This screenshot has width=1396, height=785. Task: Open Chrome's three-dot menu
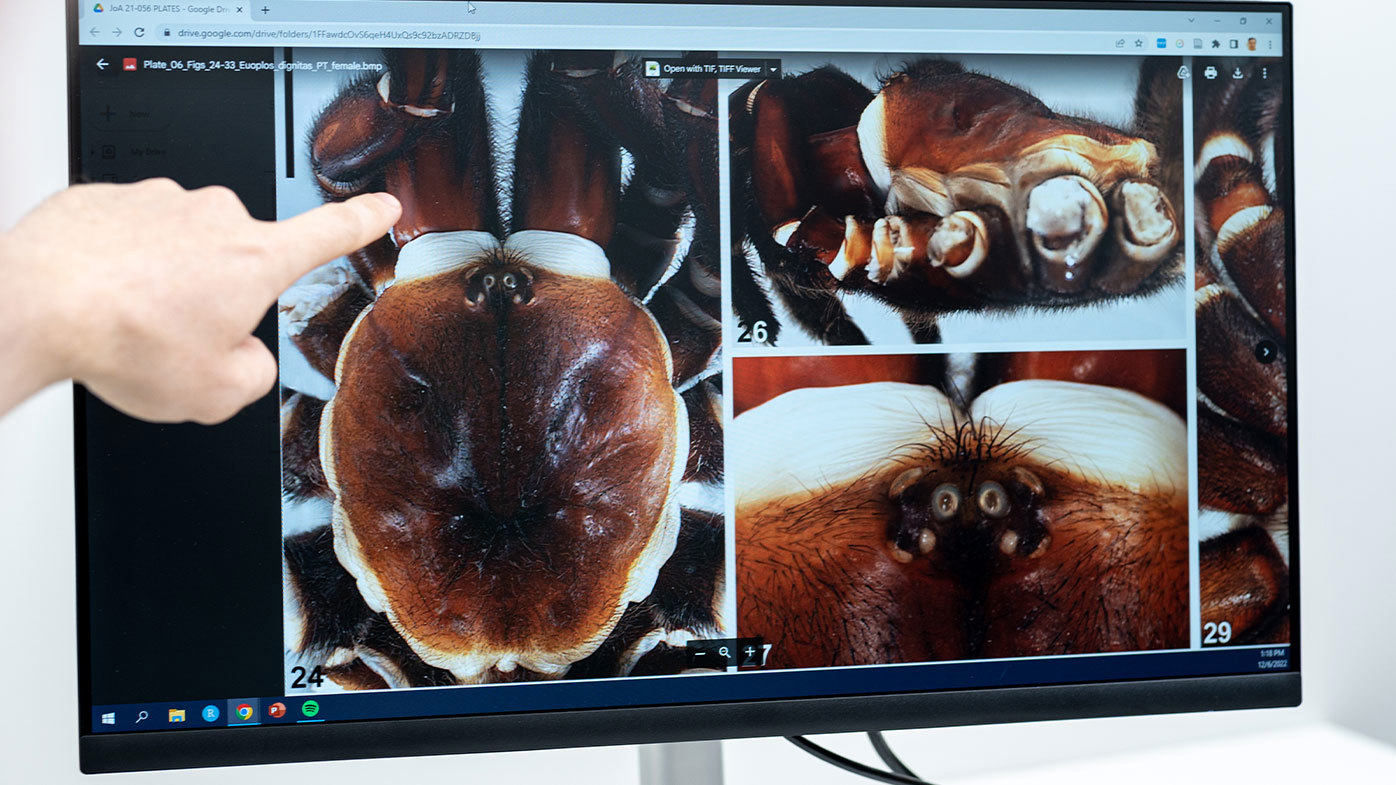coord(1270,45)
